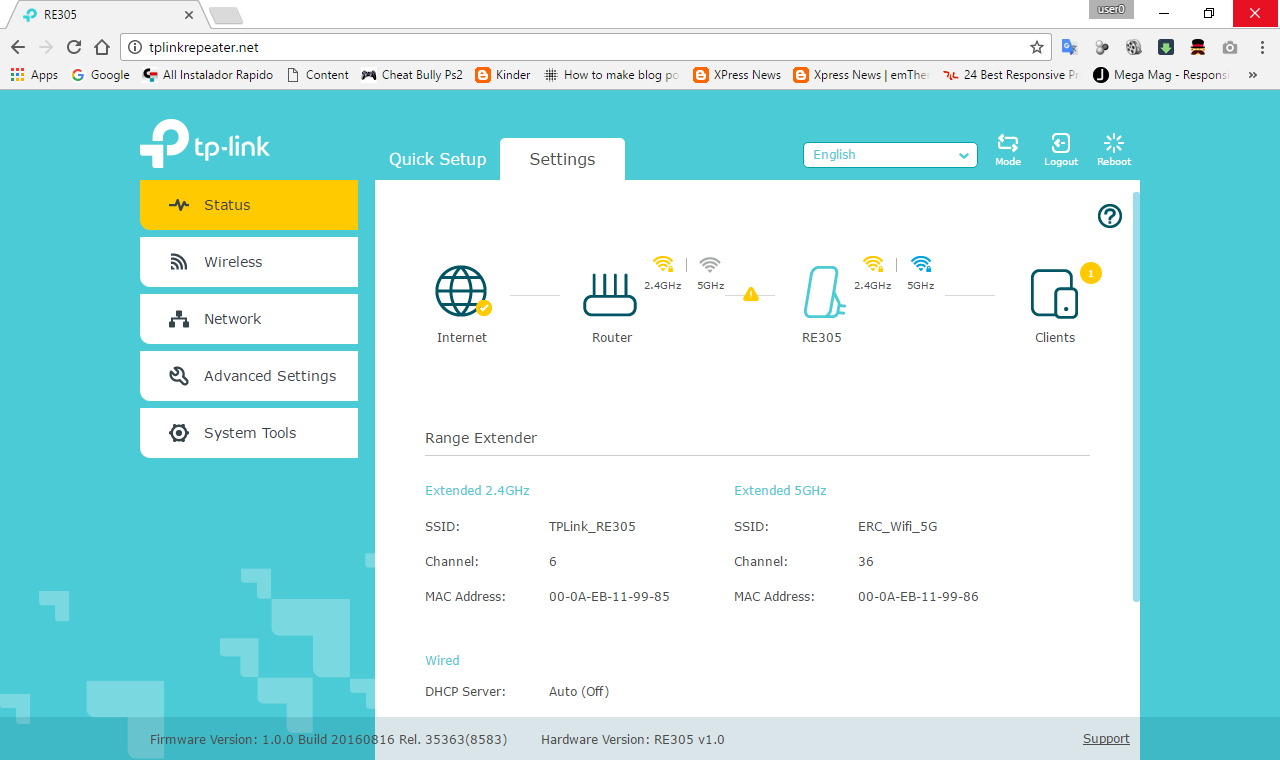Open the Mega Mag bookmark
This screenshot has width=1280, height=760.
tap(1161, 75)
